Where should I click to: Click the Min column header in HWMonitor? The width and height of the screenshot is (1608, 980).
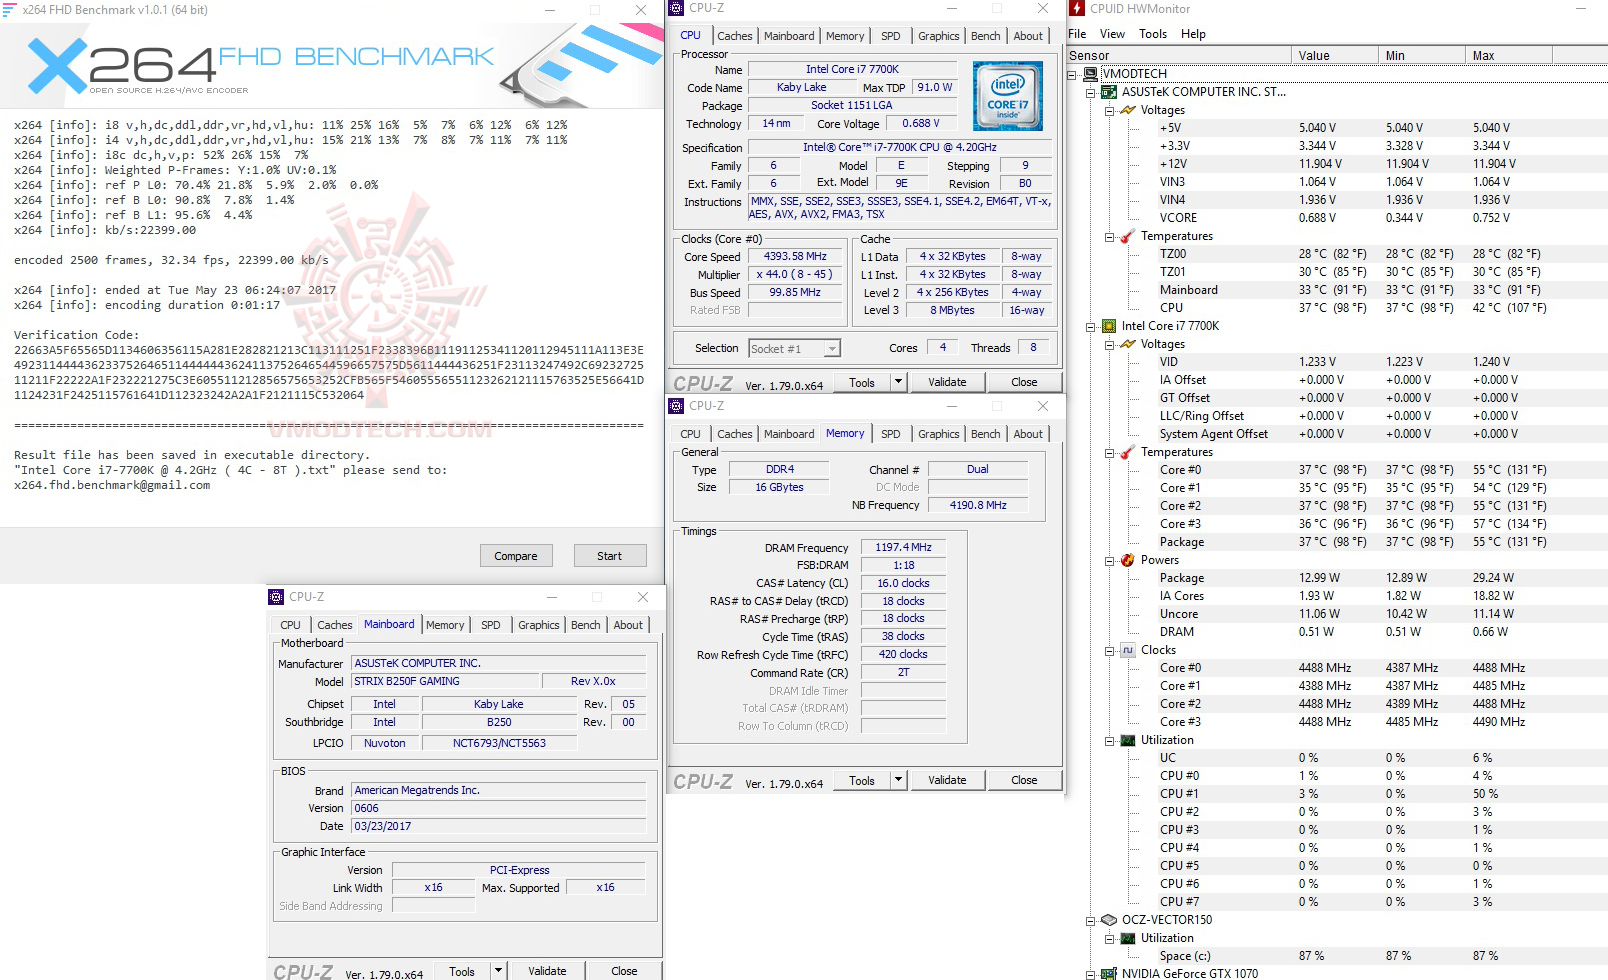click(1422, 56)
